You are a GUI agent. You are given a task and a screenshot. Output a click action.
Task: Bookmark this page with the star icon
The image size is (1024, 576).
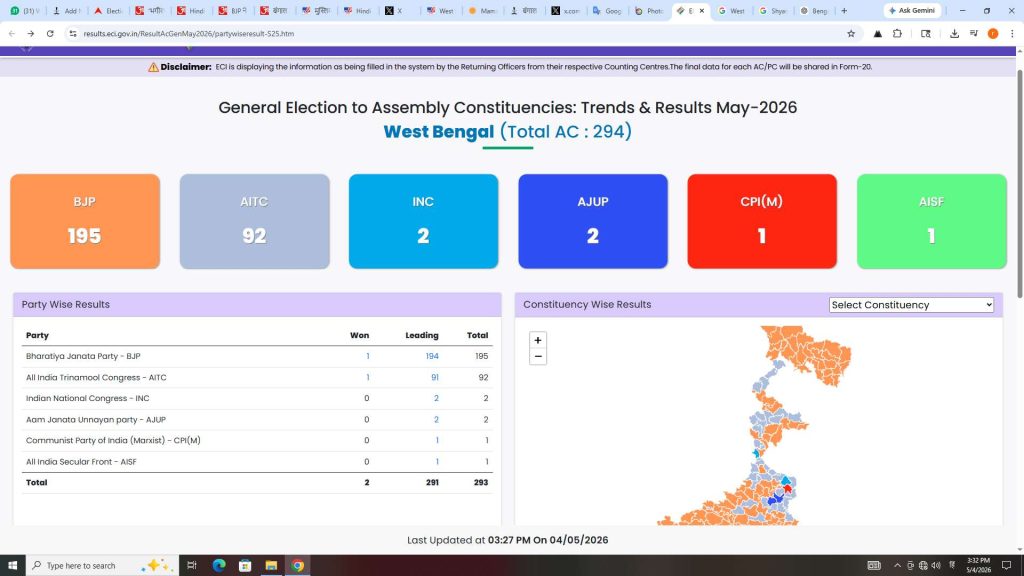pyautogui.click(x=851, y=33)
